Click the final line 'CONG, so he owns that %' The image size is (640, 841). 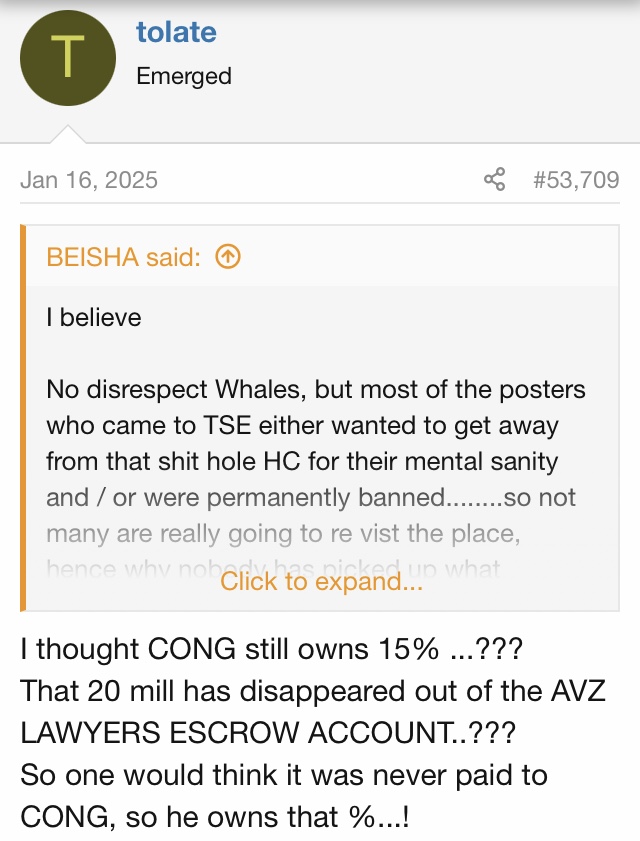[215, 817]
